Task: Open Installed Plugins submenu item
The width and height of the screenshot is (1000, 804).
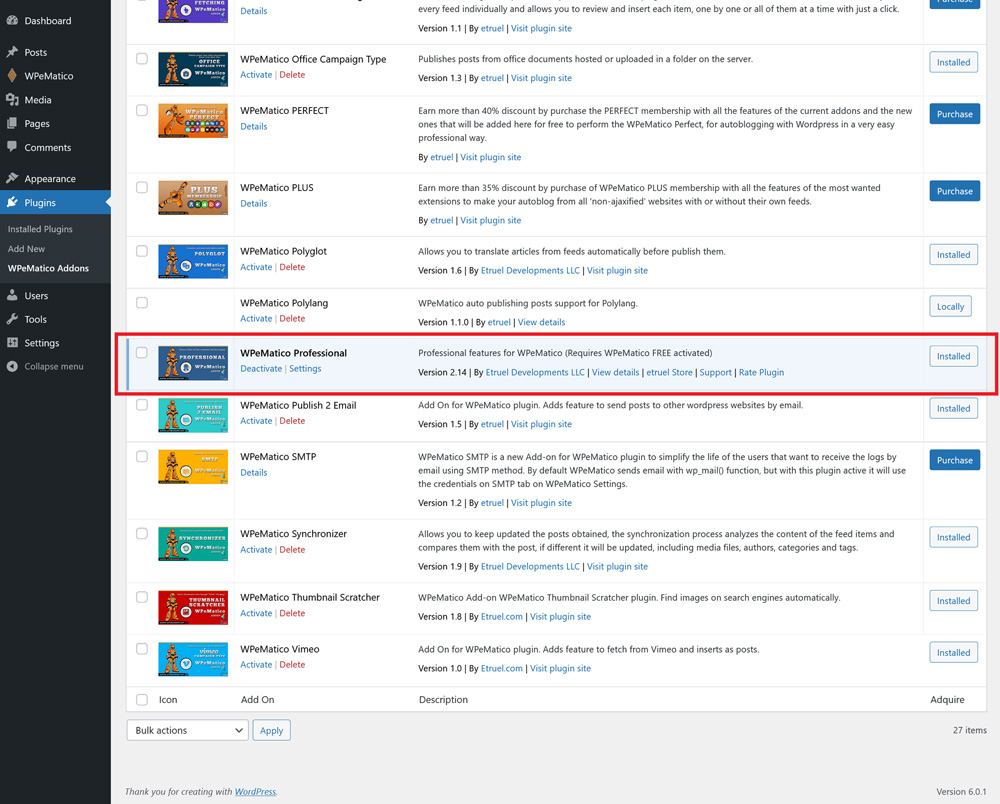Action: (40, 229)
